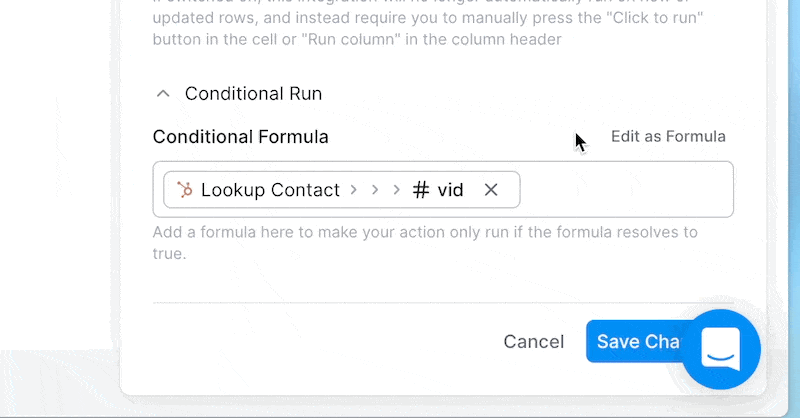
Task: Click the vid field name in the token
Action: point(450,190)
